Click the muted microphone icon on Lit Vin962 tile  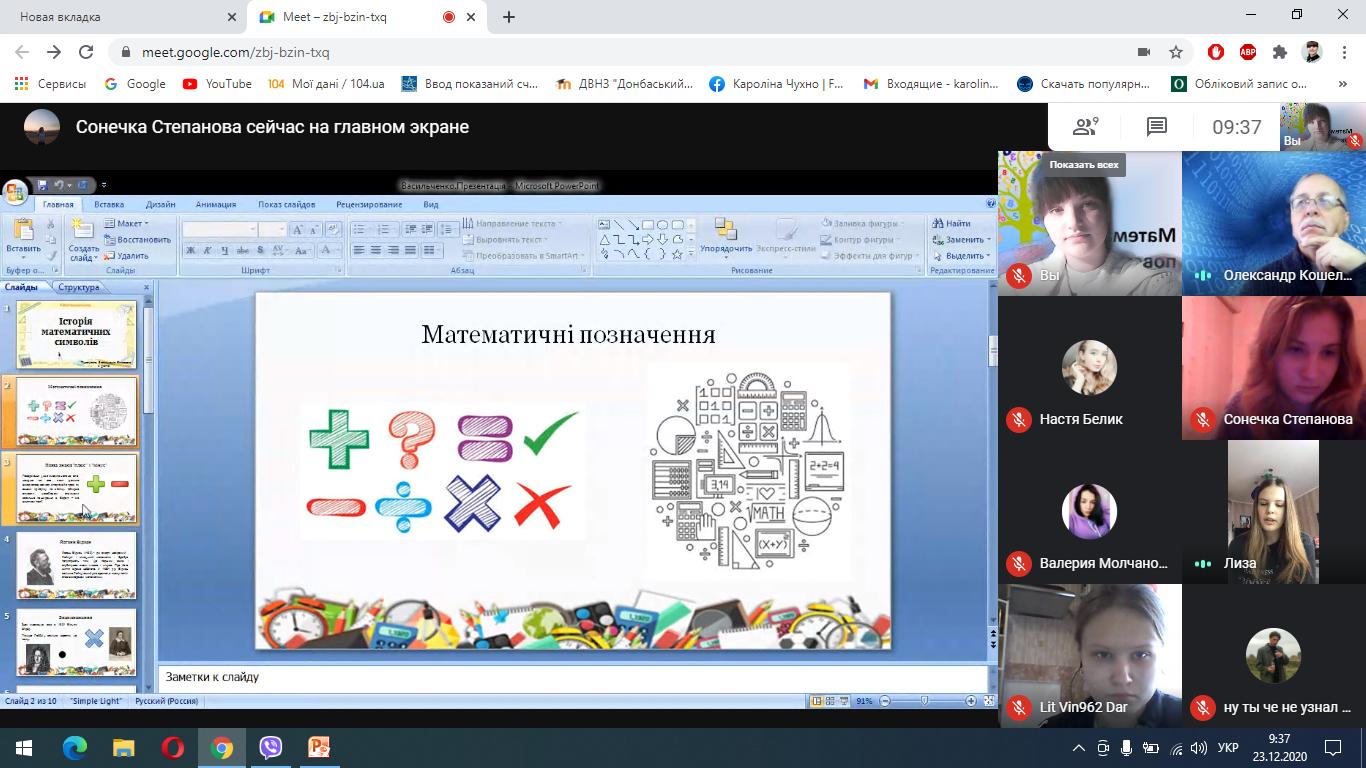pyautogui.click(x=1019, y=708)
